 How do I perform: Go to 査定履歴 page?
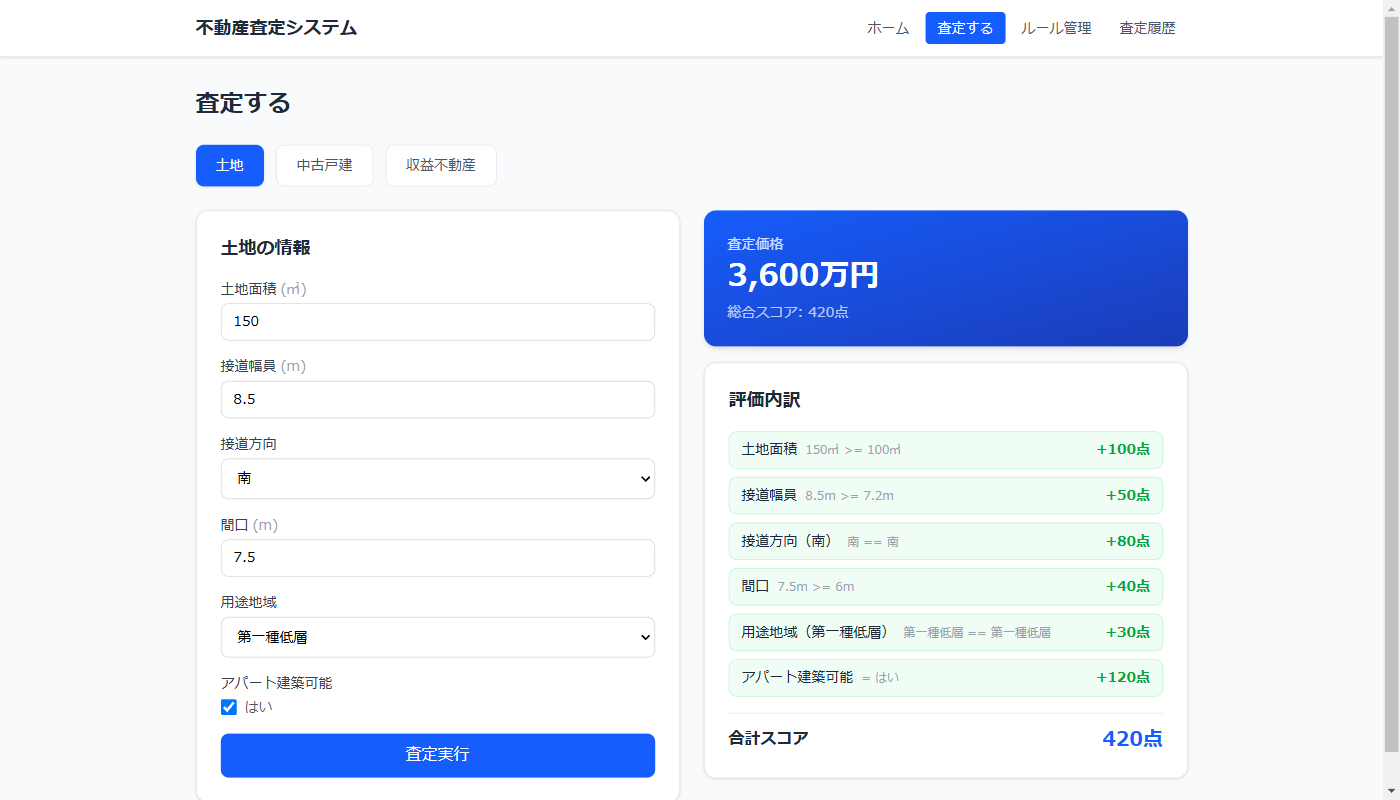tap(1147, 28)
